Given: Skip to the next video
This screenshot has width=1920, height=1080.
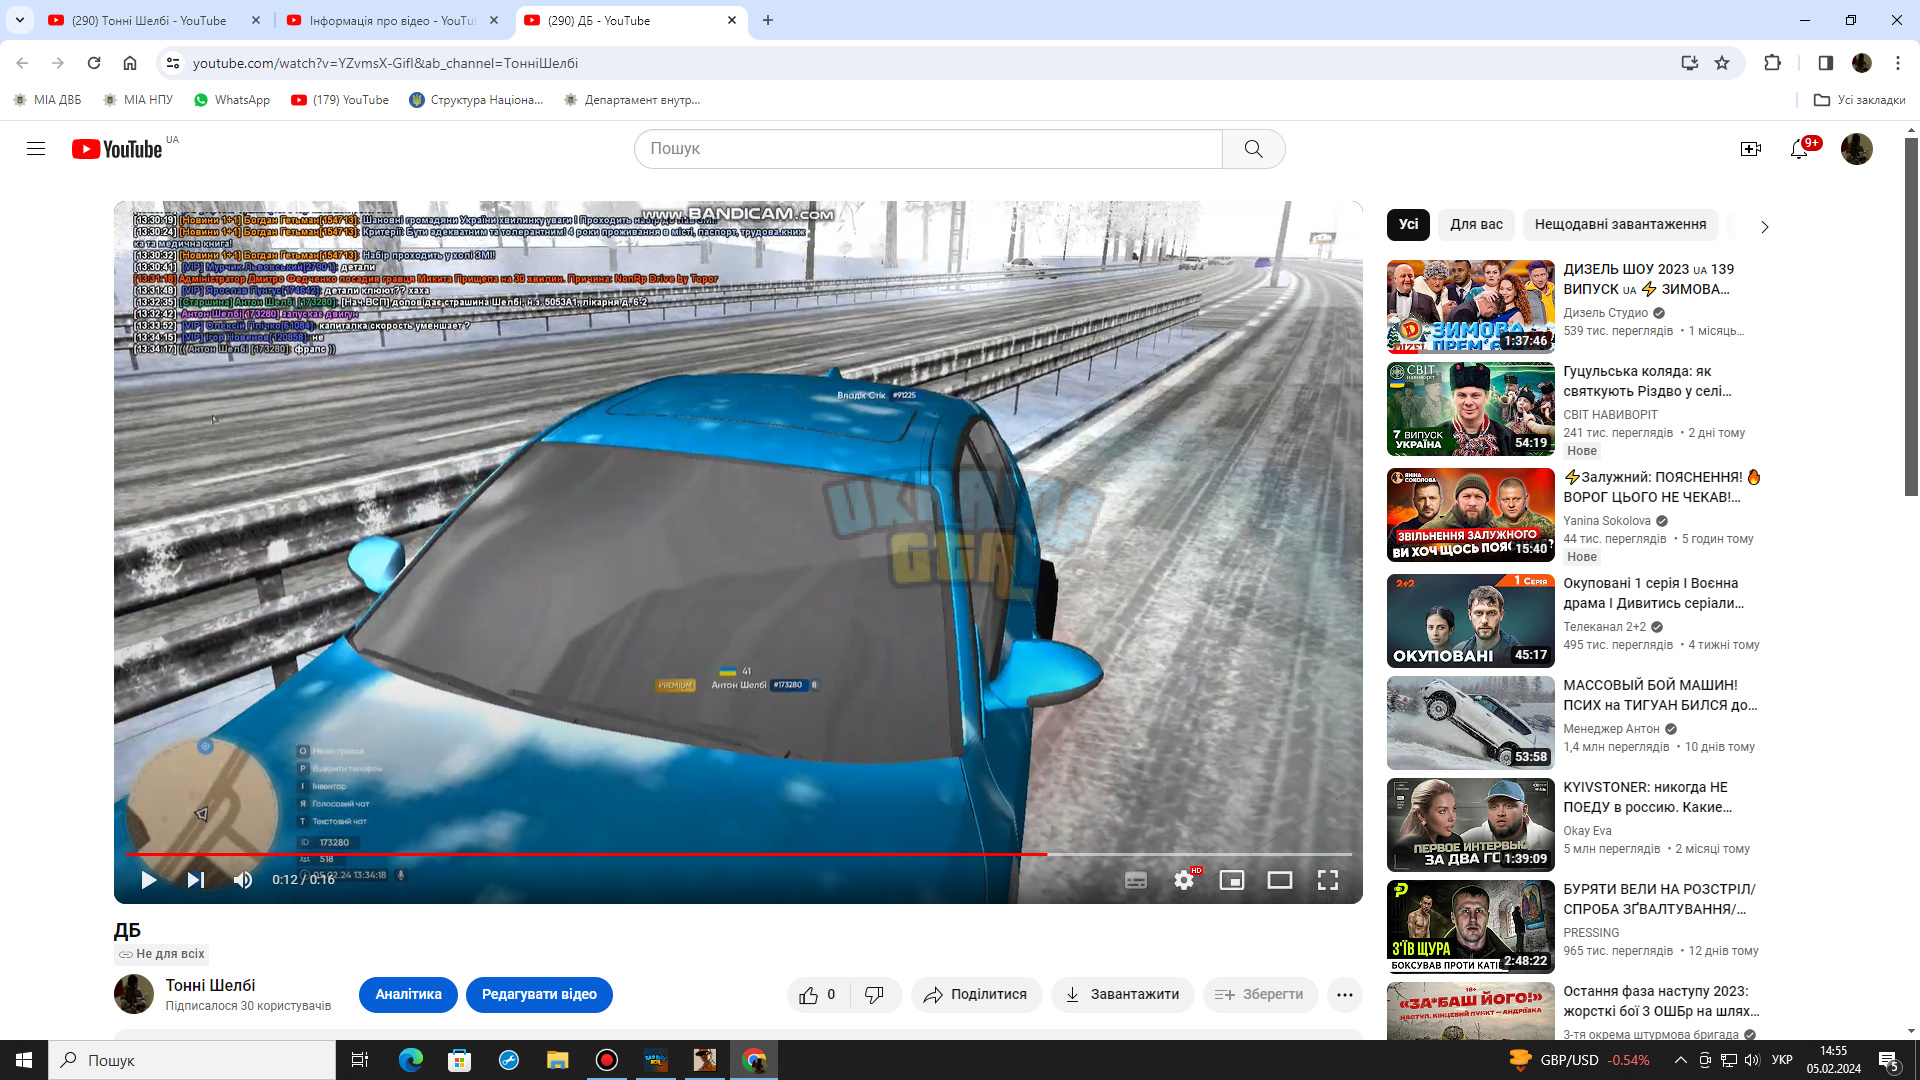Looking at the screenshot, I should click(x=196, y=880).
